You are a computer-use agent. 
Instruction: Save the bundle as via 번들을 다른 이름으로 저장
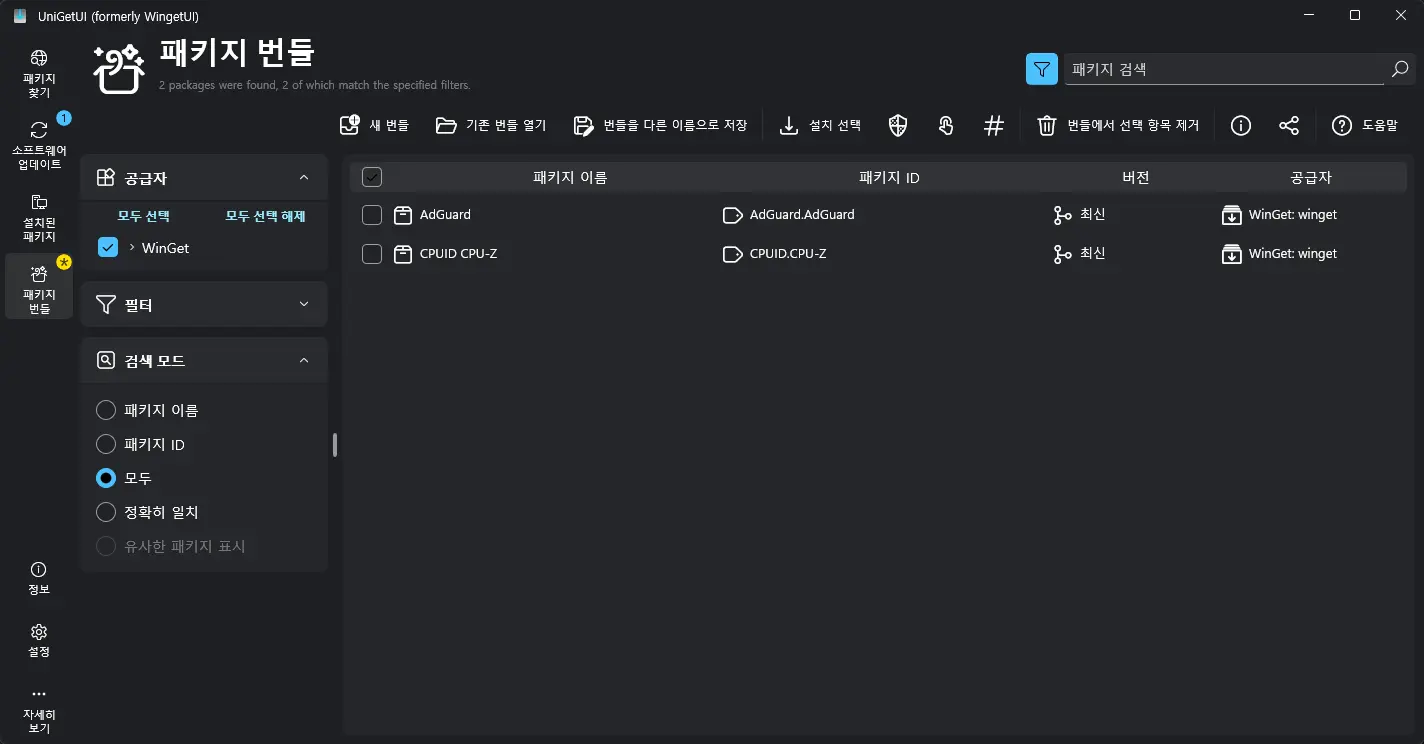[x=660, y=125]
